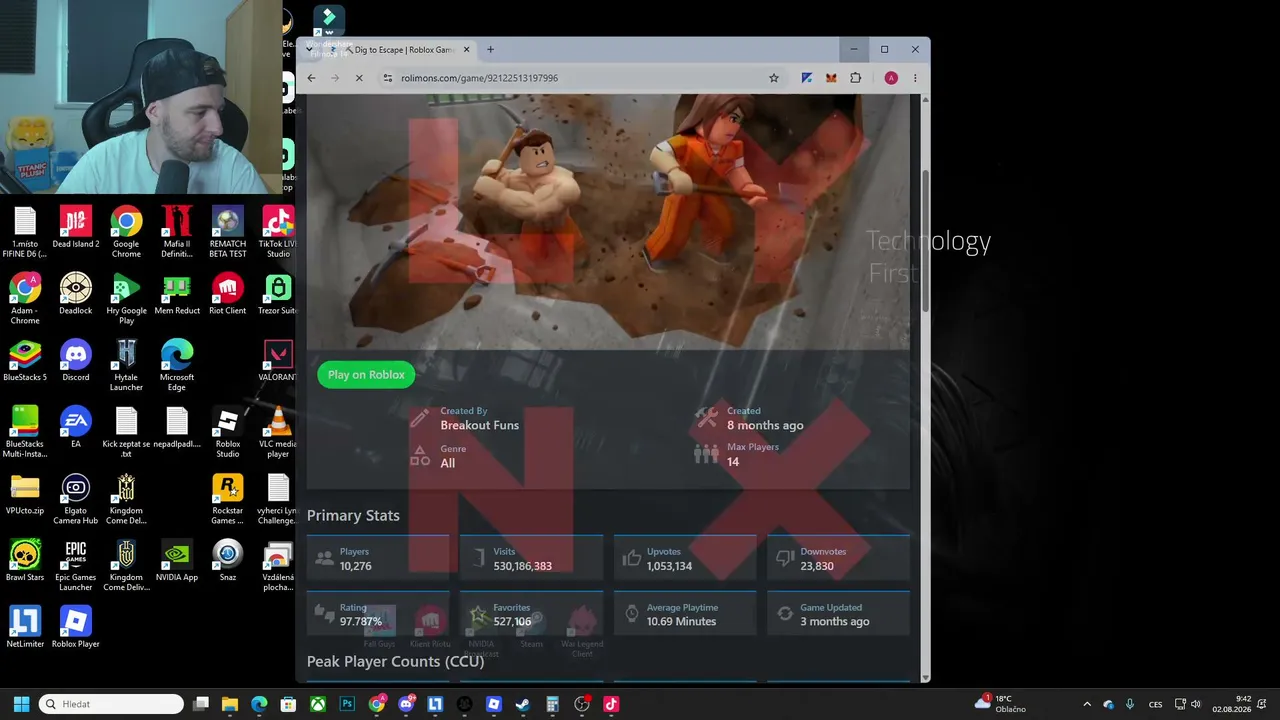Image resolution: width=1280 pixels, height=720 pixels.
Task: Open NetLimiter desktop shortcut
Action: point(25,628)
